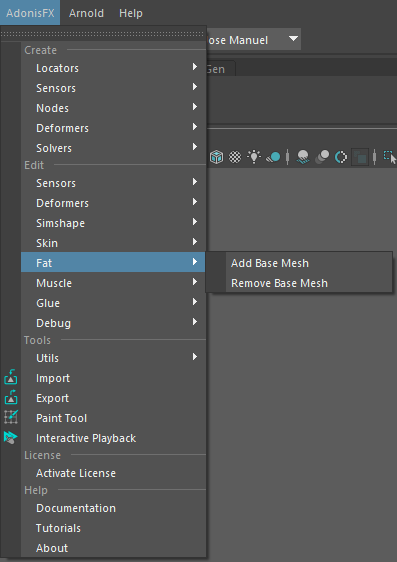Enable use all lights bulb icon
Screen dimensions: 397x562
254,157
